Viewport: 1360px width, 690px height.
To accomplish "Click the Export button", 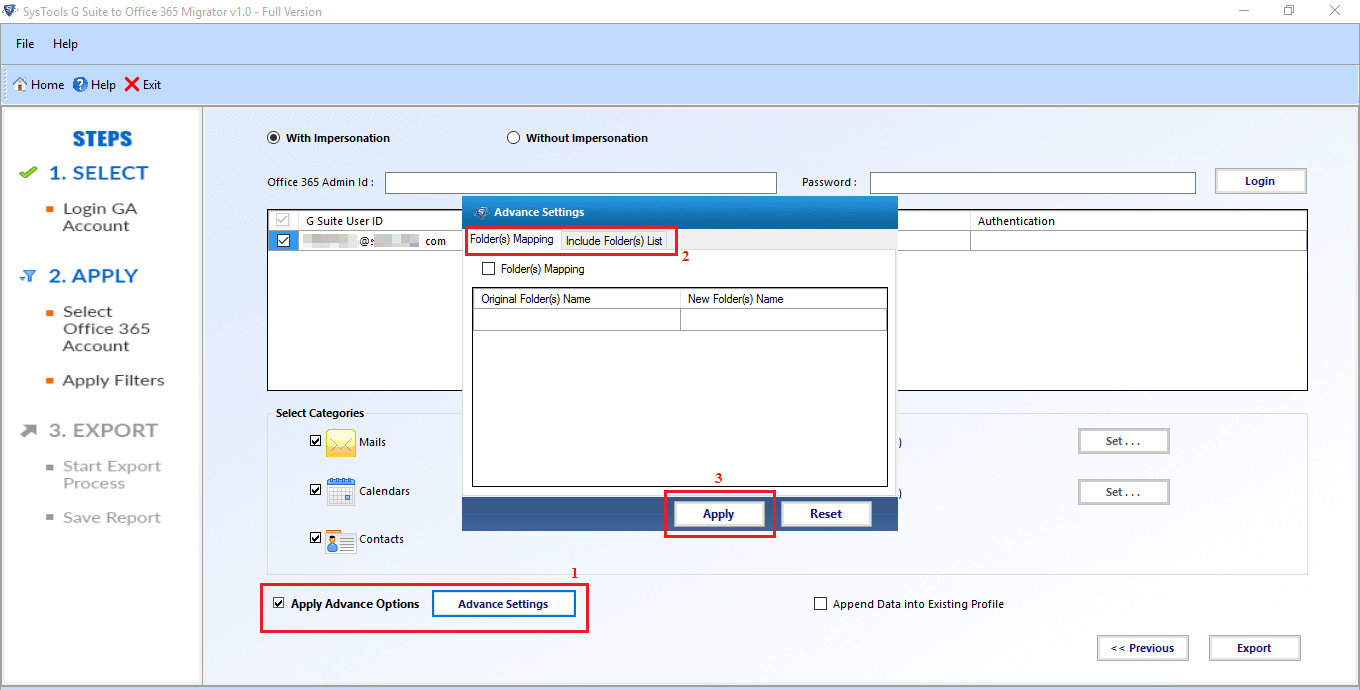I will click(1254, 648).
